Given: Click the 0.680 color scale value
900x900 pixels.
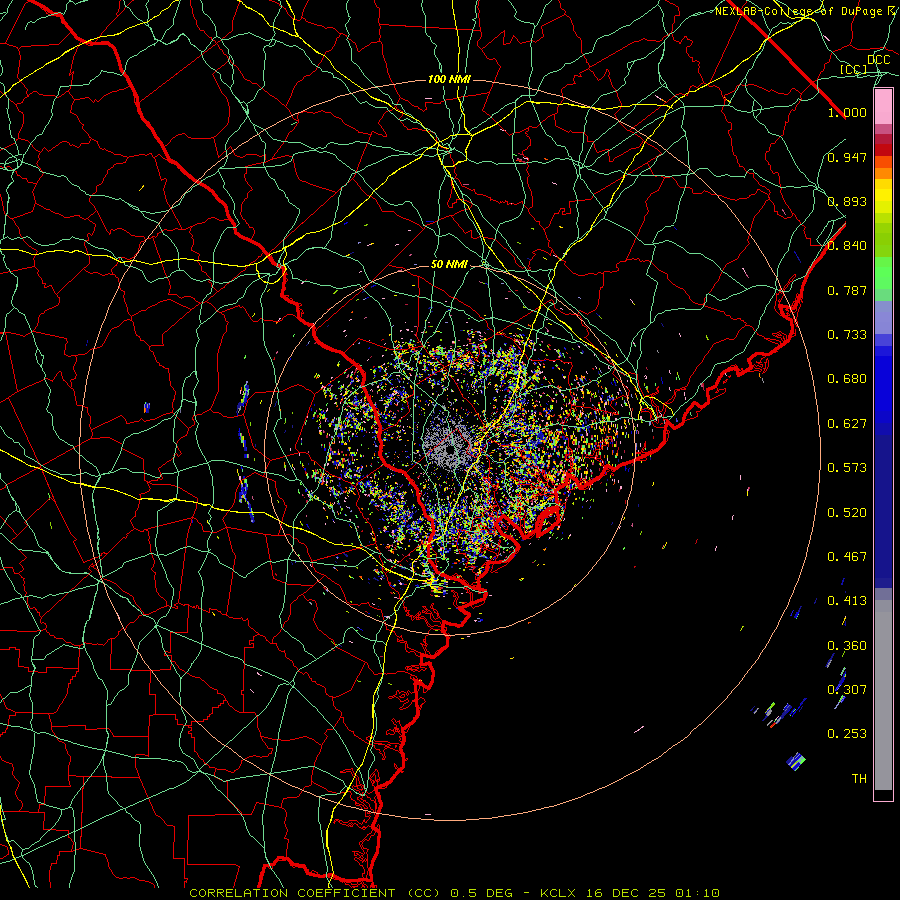Looking at the screenshot, I should pyautogui.click(x=847, y=379).
